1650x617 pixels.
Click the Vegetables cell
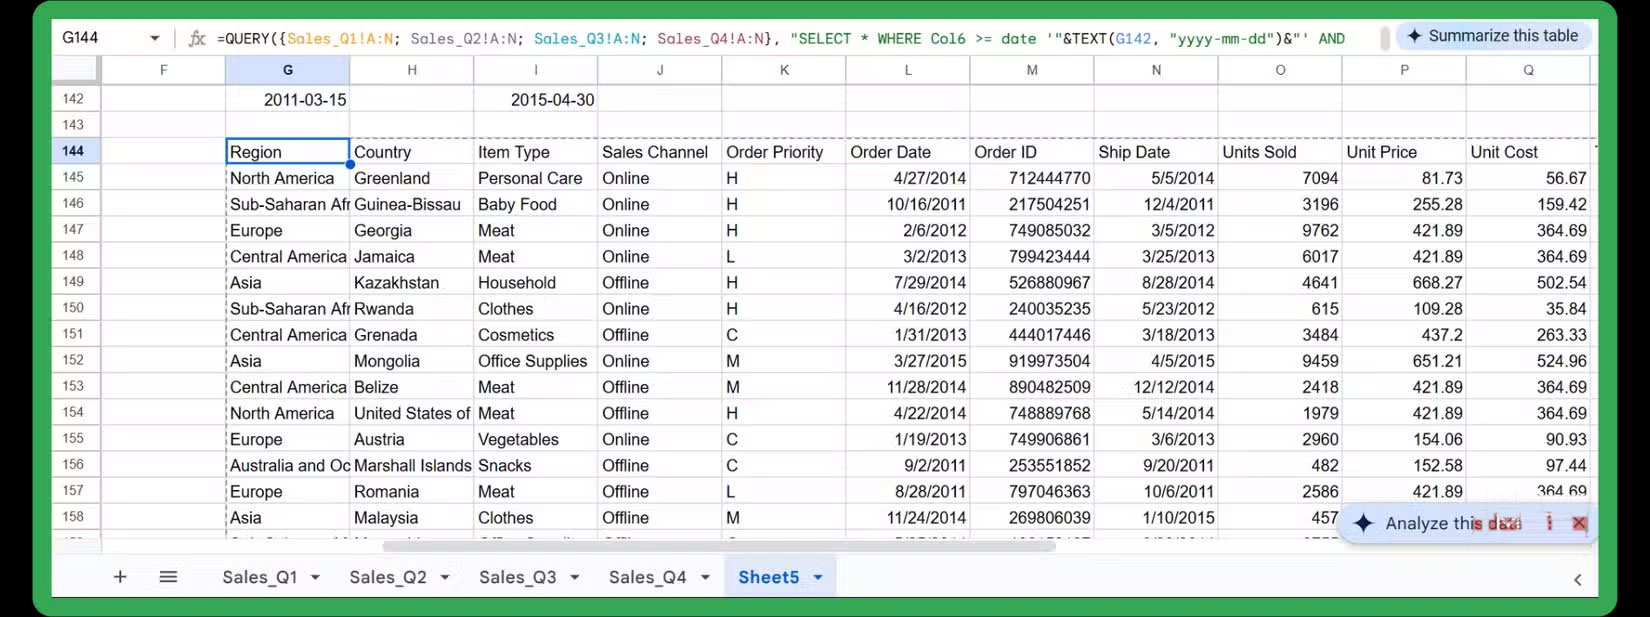(x=536, y=439)
